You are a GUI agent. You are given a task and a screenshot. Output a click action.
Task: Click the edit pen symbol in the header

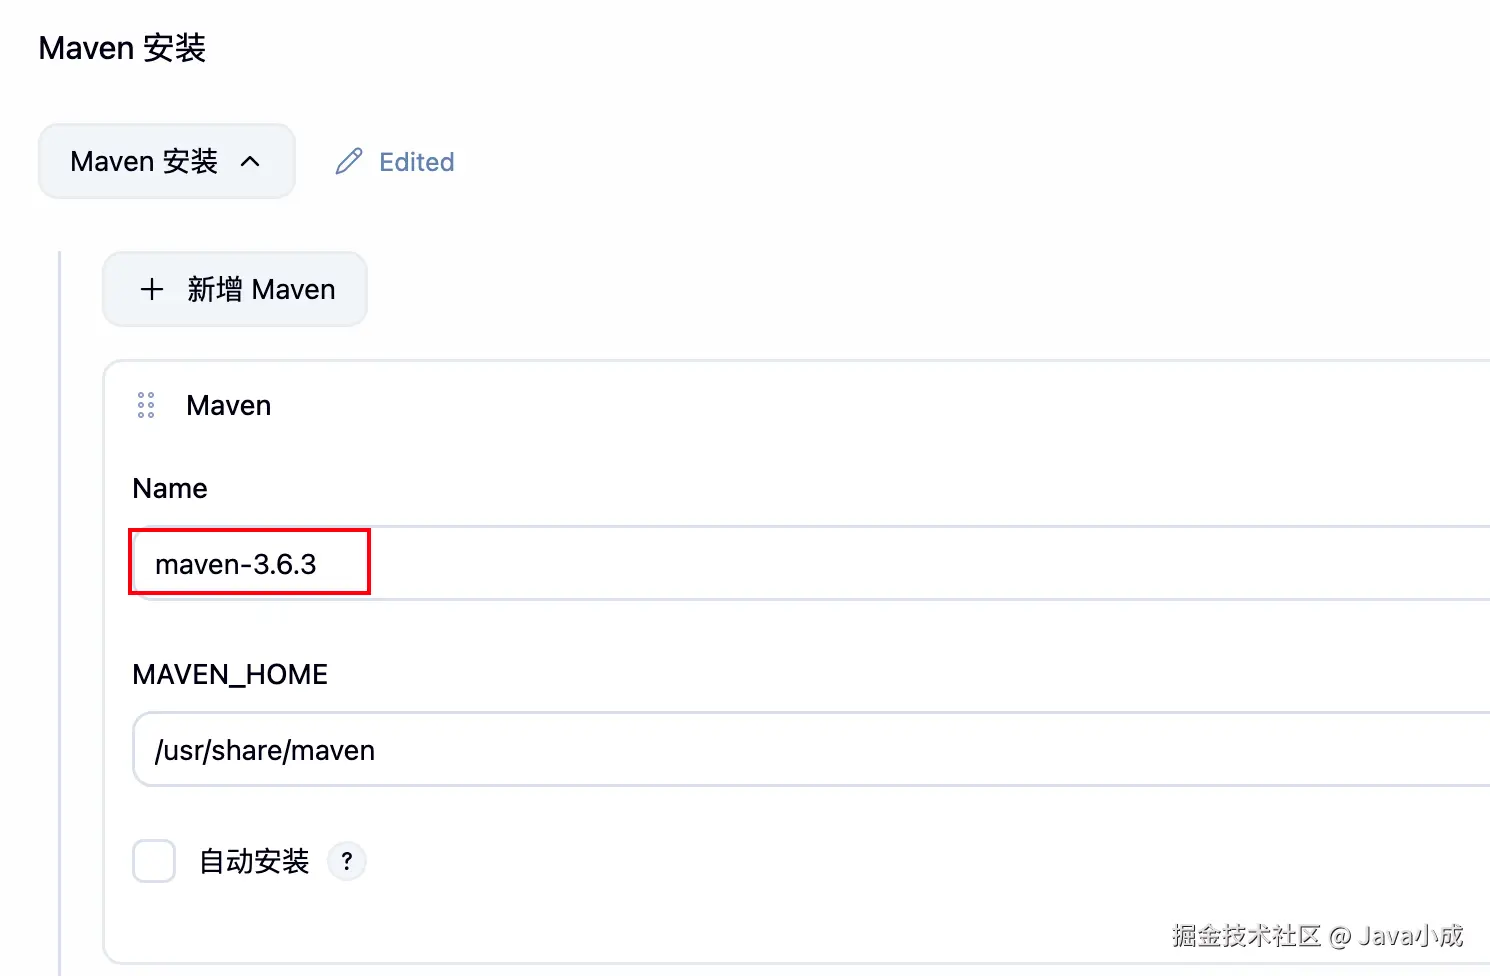pyautogui.click(x=348, y=161)
